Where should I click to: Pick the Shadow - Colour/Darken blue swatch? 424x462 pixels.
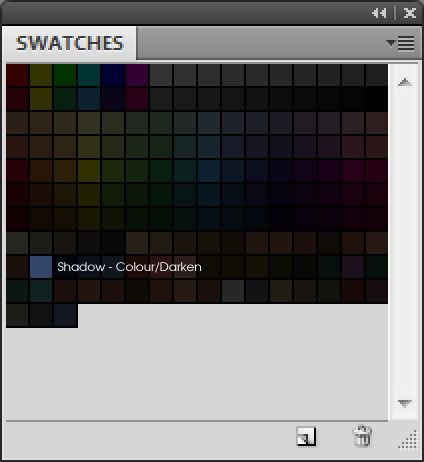pos(41,267)
